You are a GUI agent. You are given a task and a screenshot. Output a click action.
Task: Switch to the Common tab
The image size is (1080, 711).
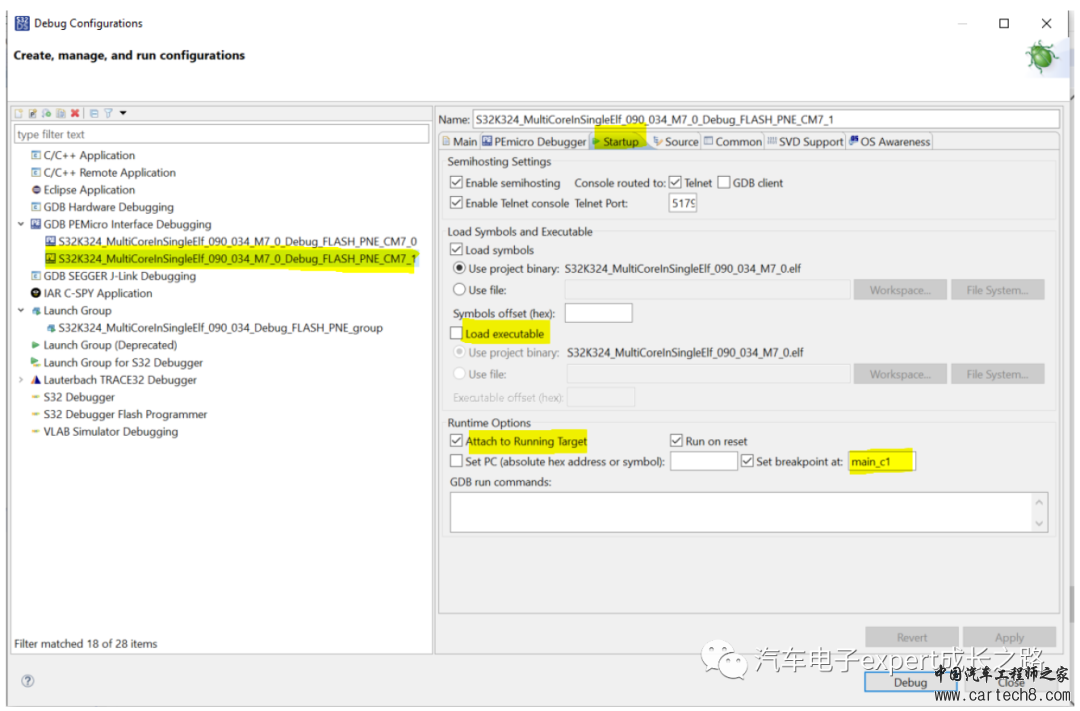[733, 141]
